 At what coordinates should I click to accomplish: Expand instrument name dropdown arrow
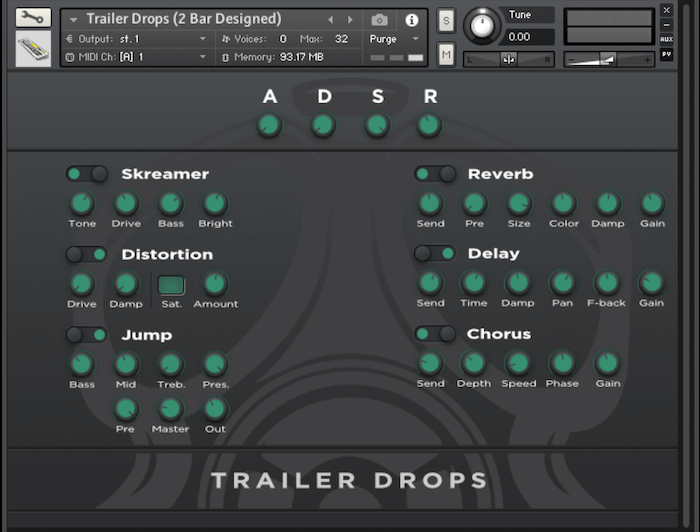[x=74, y=20]
